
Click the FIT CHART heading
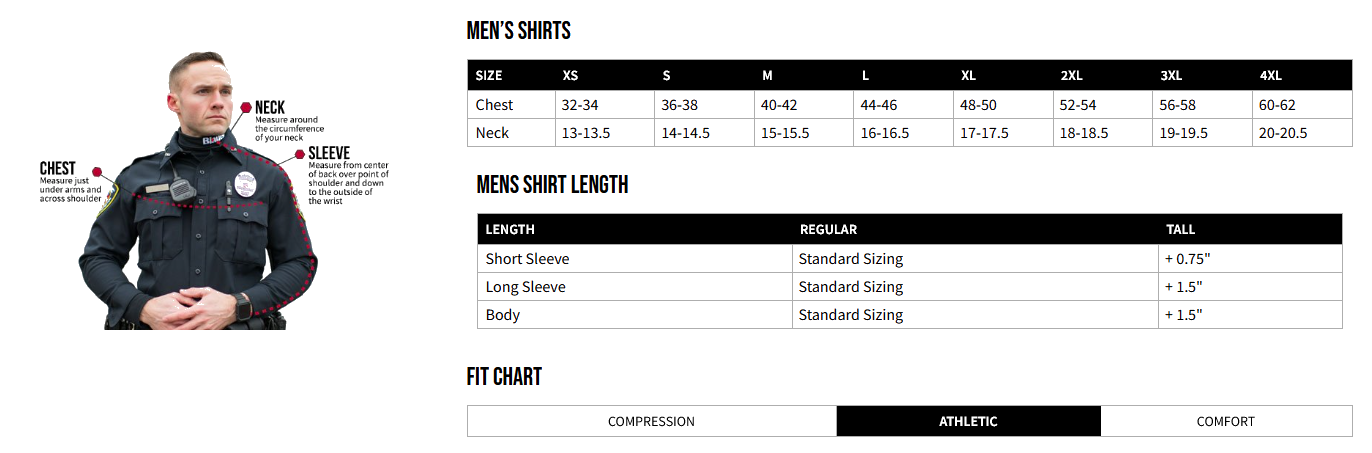[x=504, y=377]
